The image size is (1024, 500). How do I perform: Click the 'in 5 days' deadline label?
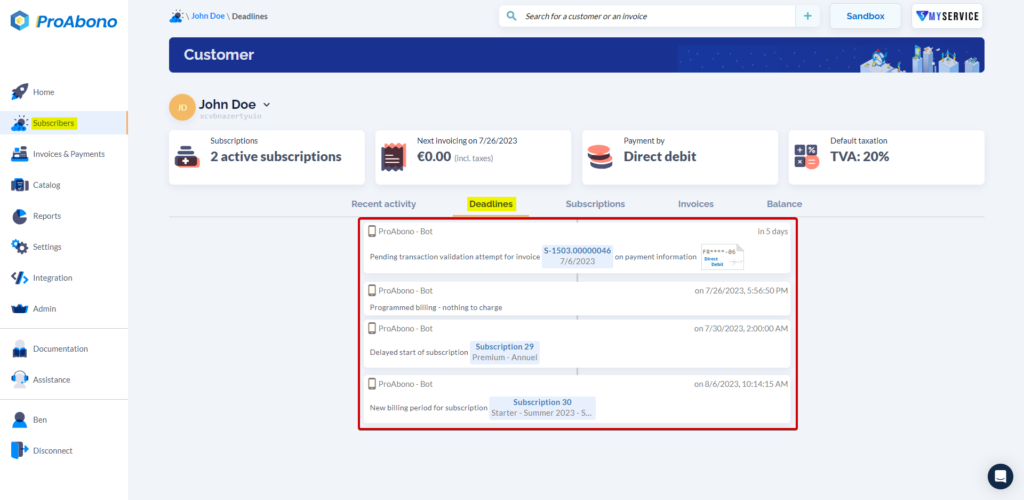(x=773, y=231)
